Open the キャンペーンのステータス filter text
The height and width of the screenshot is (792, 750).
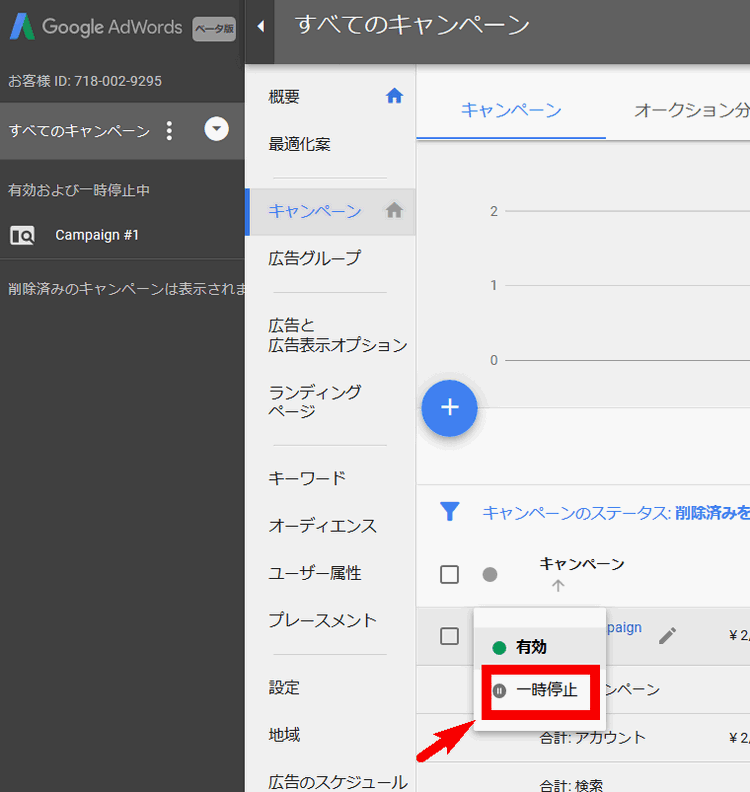616,513
